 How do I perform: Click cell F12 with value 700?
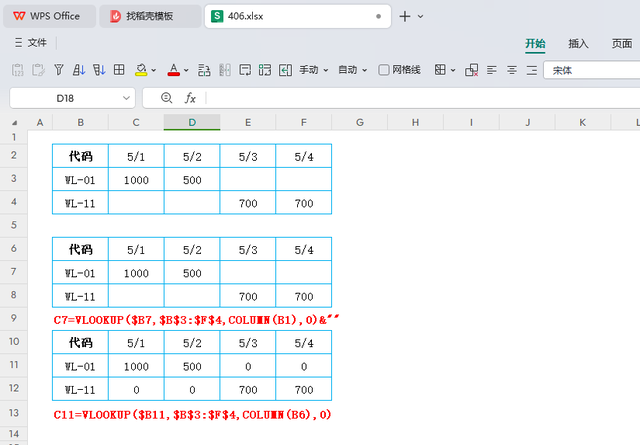(304, 389)
